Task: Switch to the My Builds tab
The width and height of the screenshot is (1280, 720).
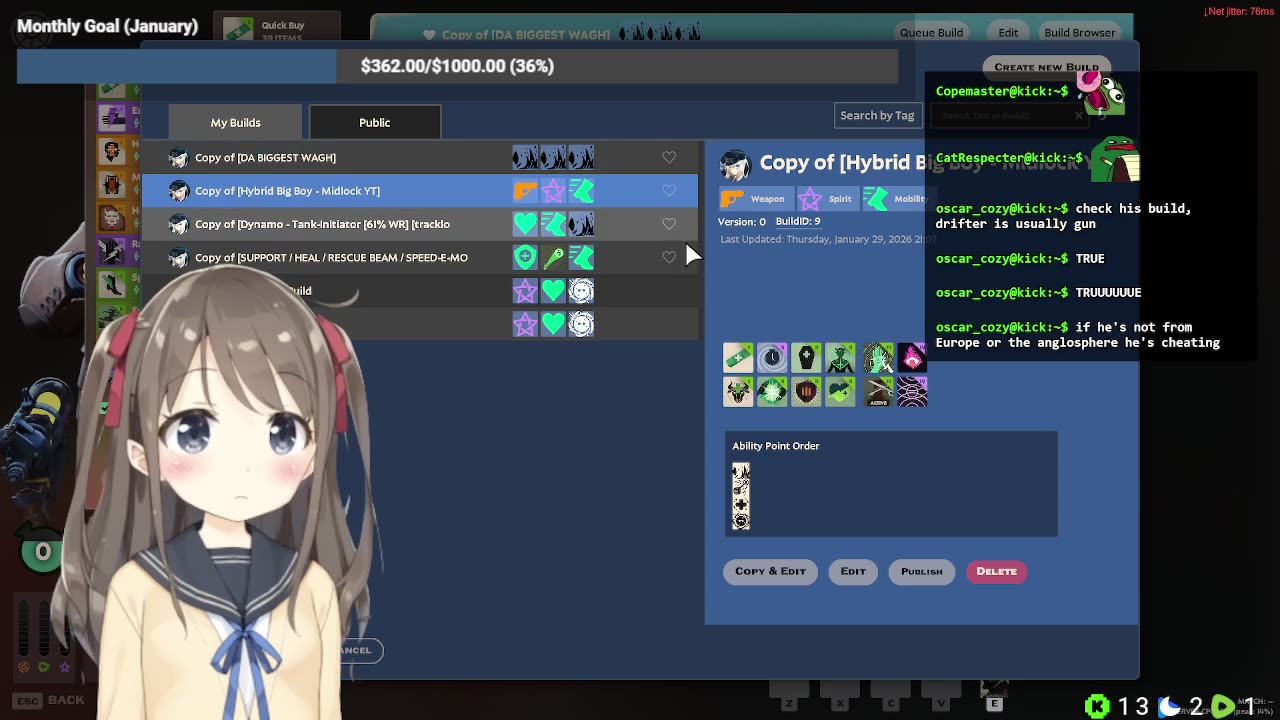Action: 235,122
